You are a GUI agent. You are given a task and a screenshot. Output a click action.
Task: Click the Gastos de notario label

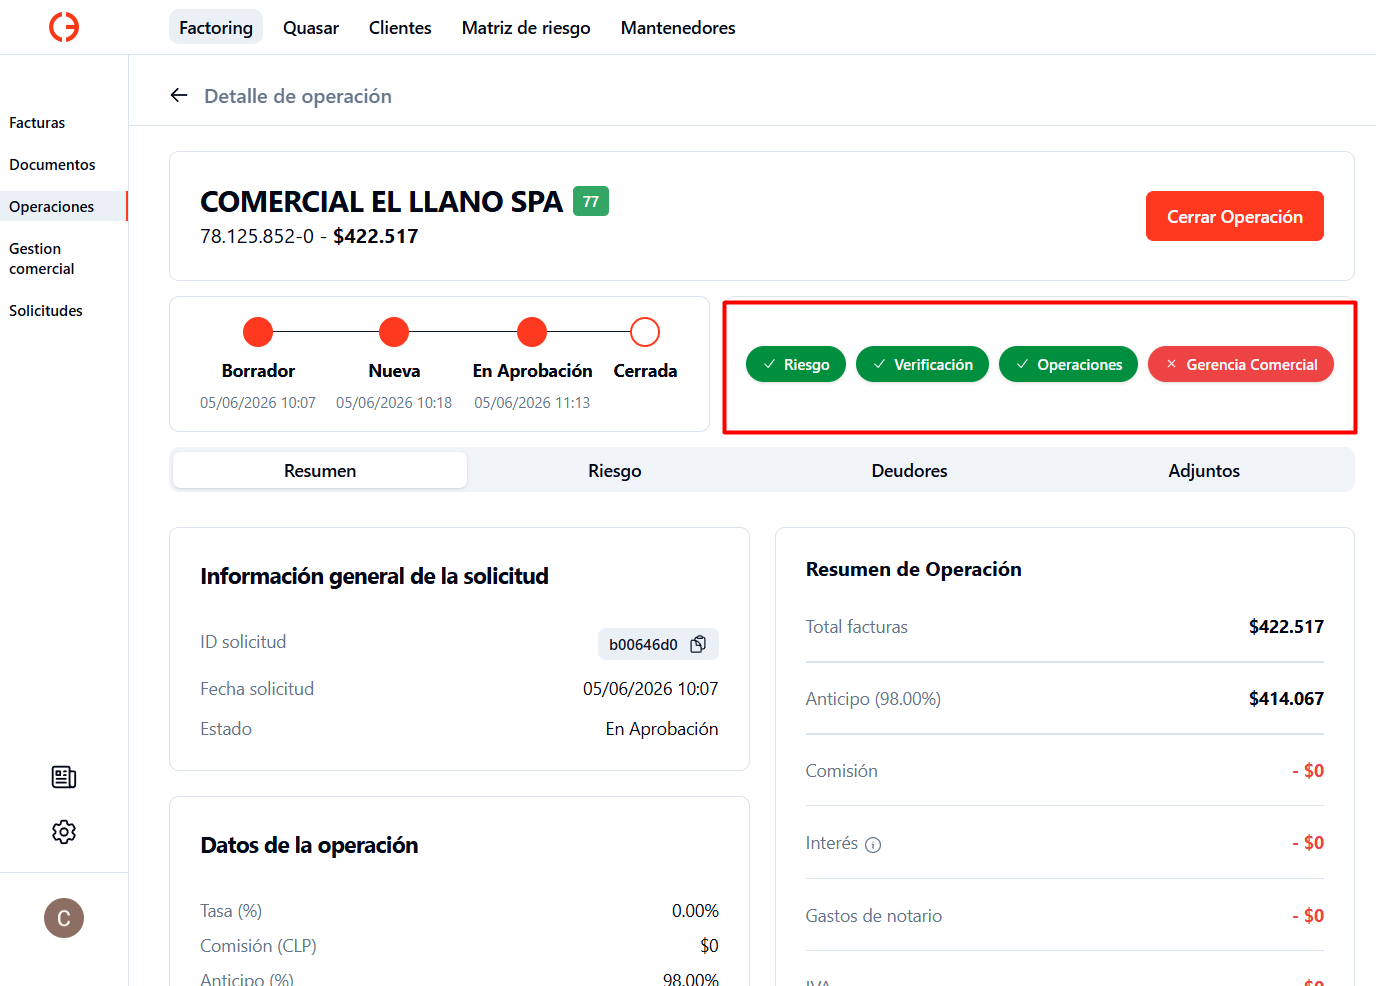[x=874, y=916]
